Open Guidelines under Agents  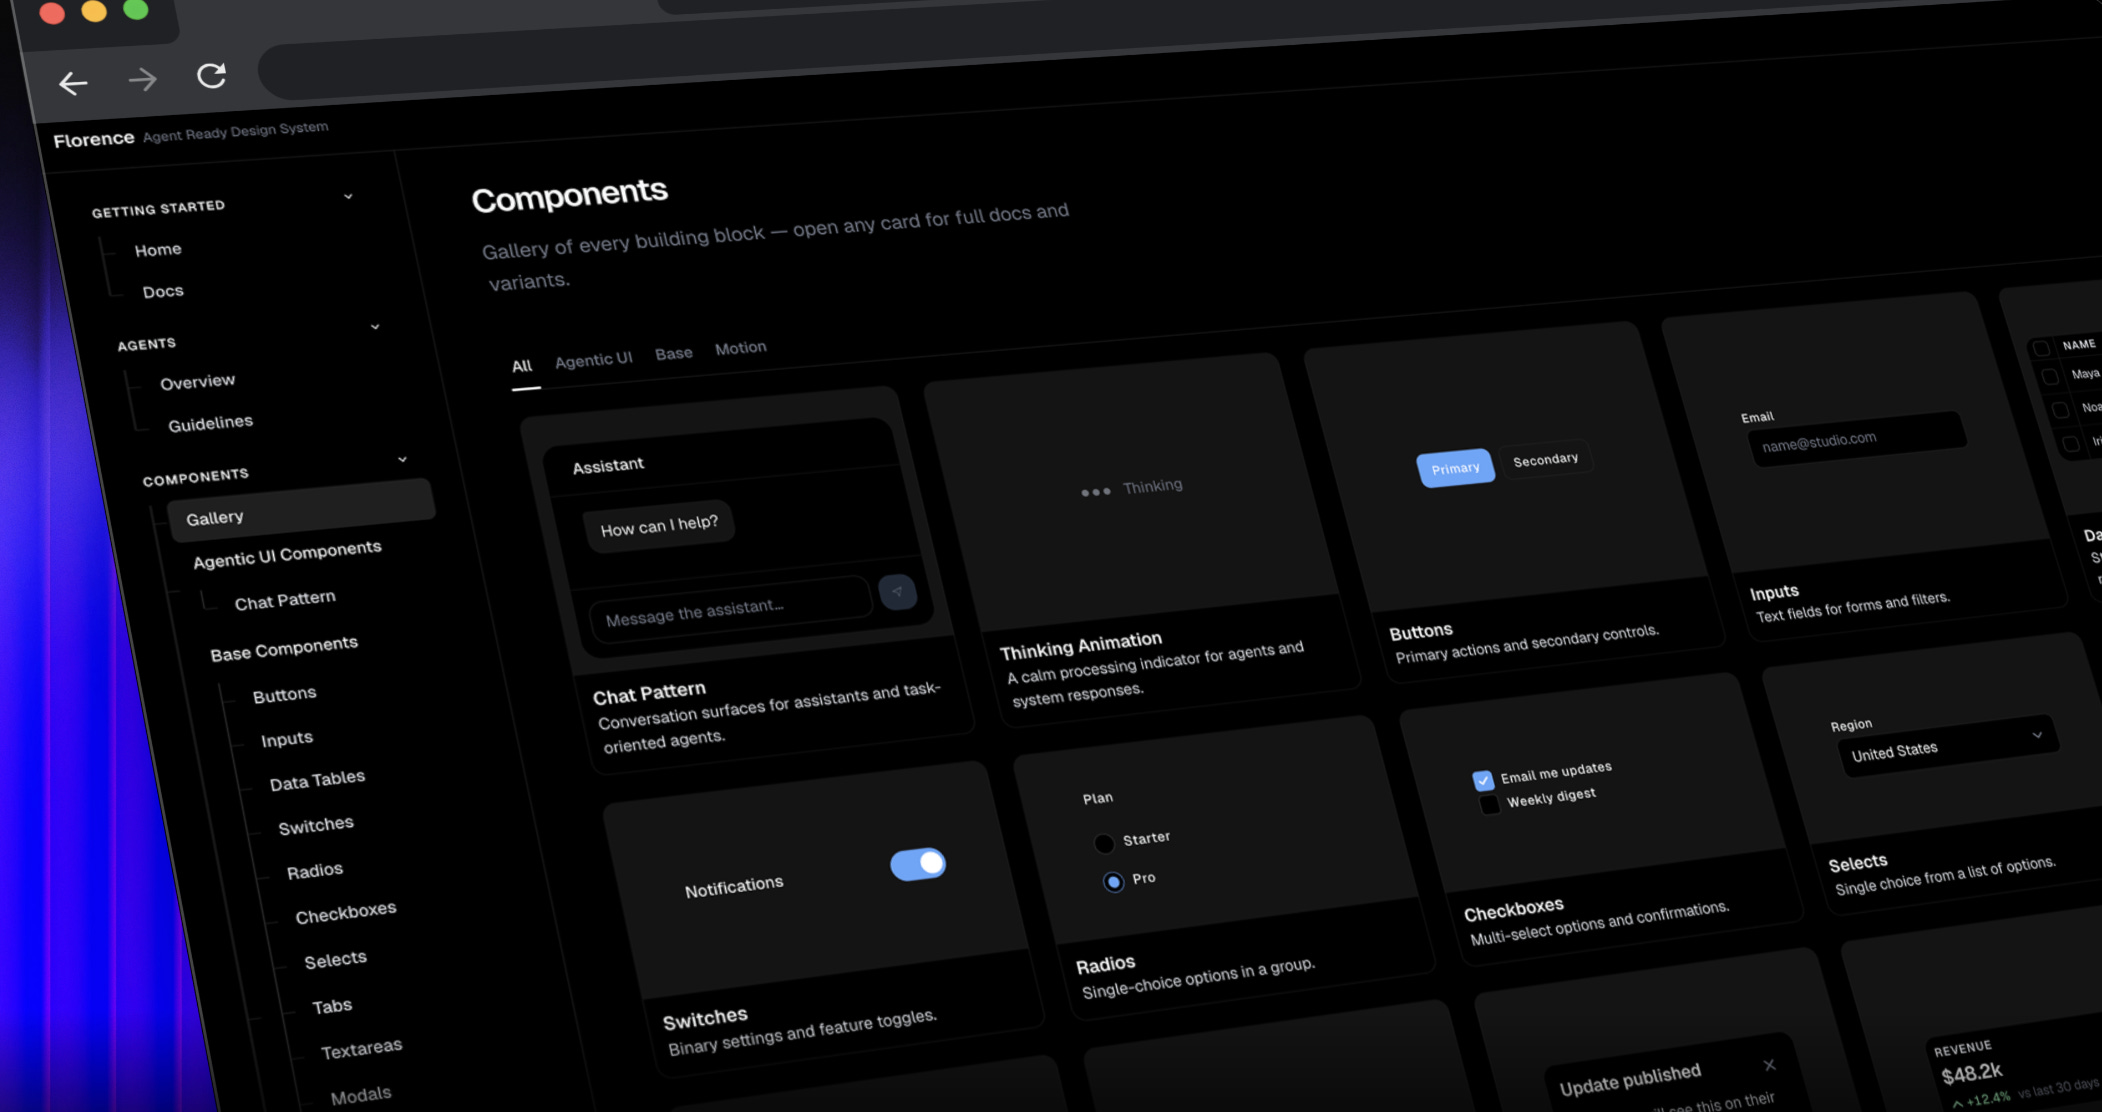[211, 424]
